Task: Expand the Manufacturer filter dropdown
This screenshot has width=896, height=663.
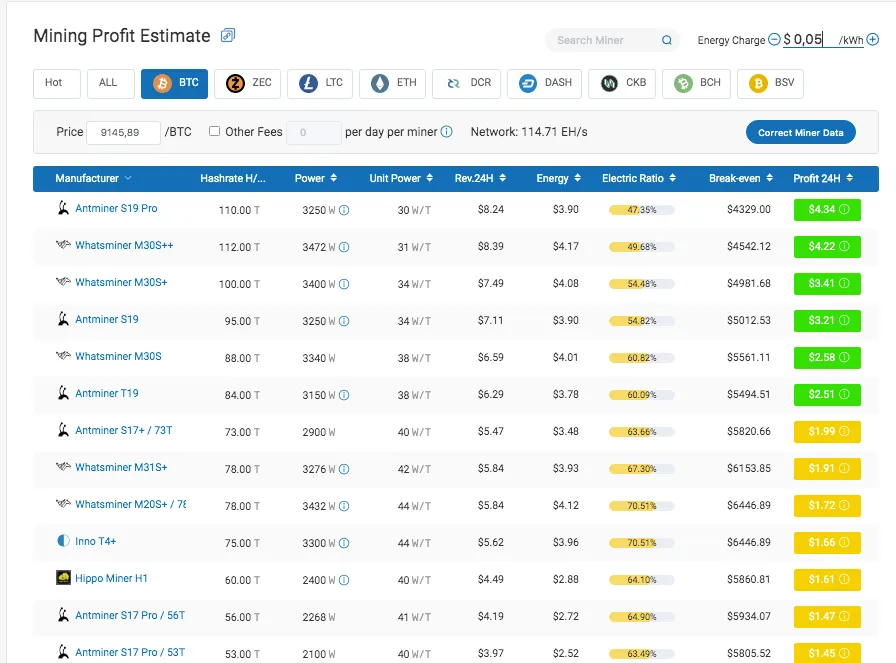Action: (128, 178)
